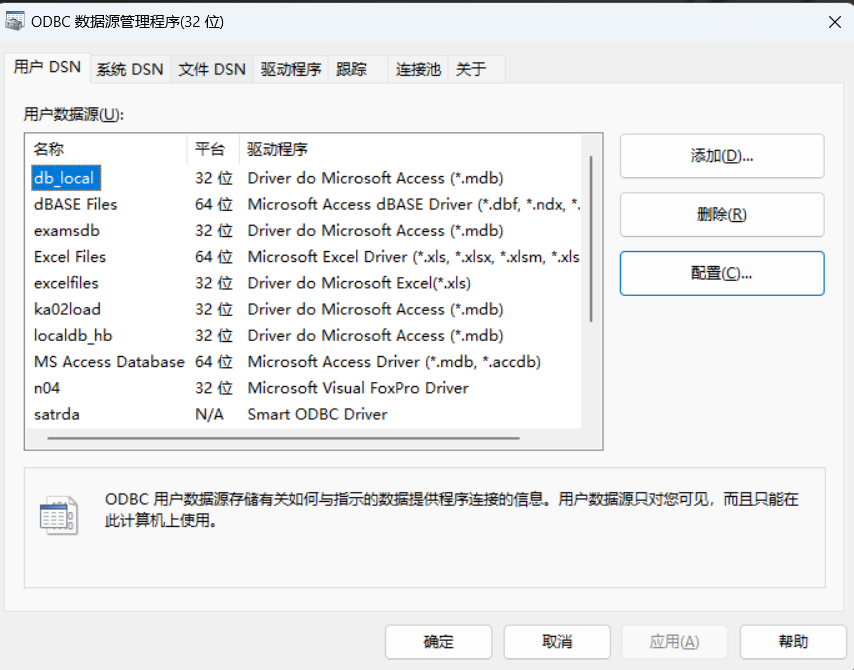The height and width of the screenshot is (670, 854).
Task: Switch to the 系统 DSN tab
Action: click(130, 69)
